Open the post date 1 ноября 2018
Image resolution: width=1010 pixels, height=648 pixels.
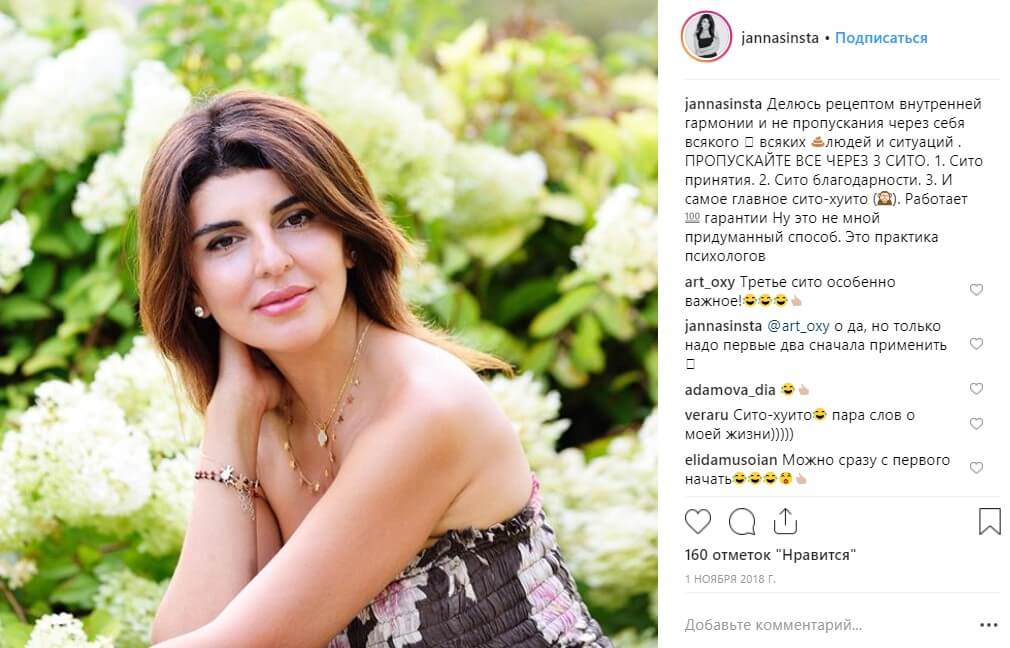730,579
